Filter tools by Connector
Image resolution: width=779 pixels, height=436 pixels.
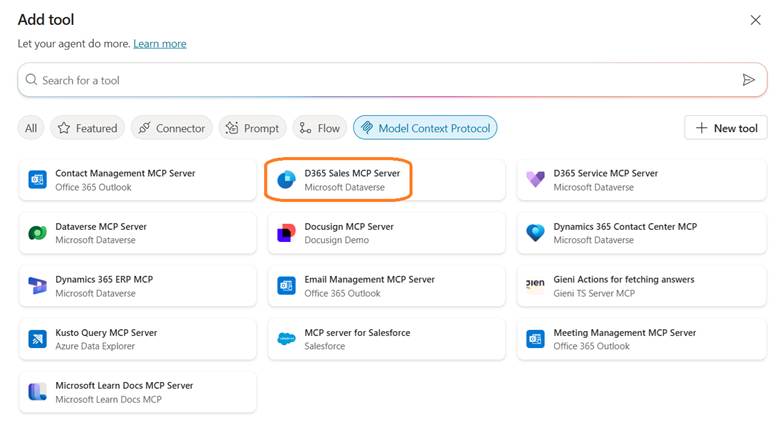172,128
